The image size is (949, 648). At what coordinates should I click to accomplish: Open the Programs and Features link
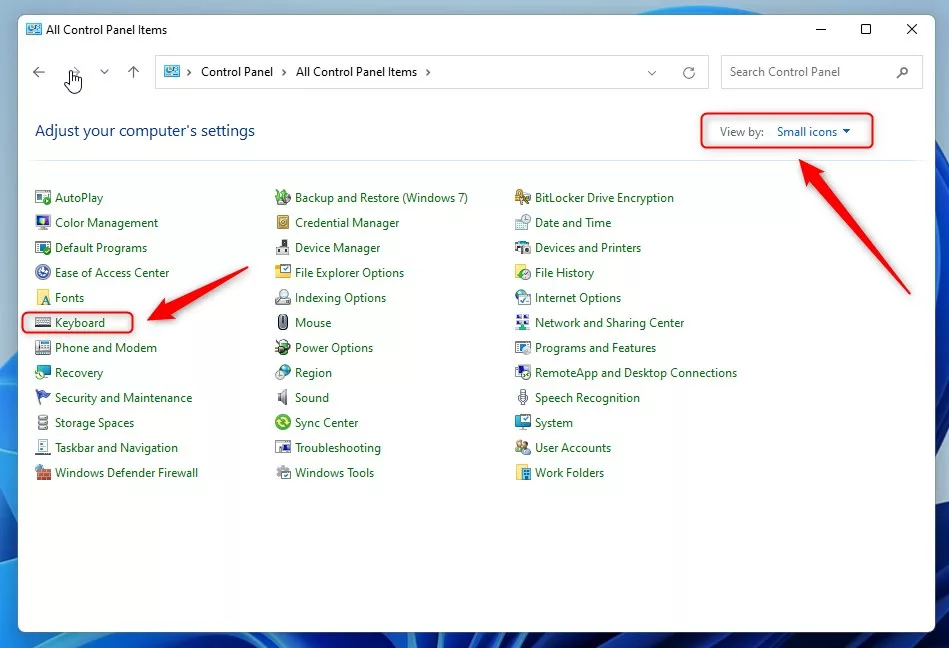(x=595, y=348)
